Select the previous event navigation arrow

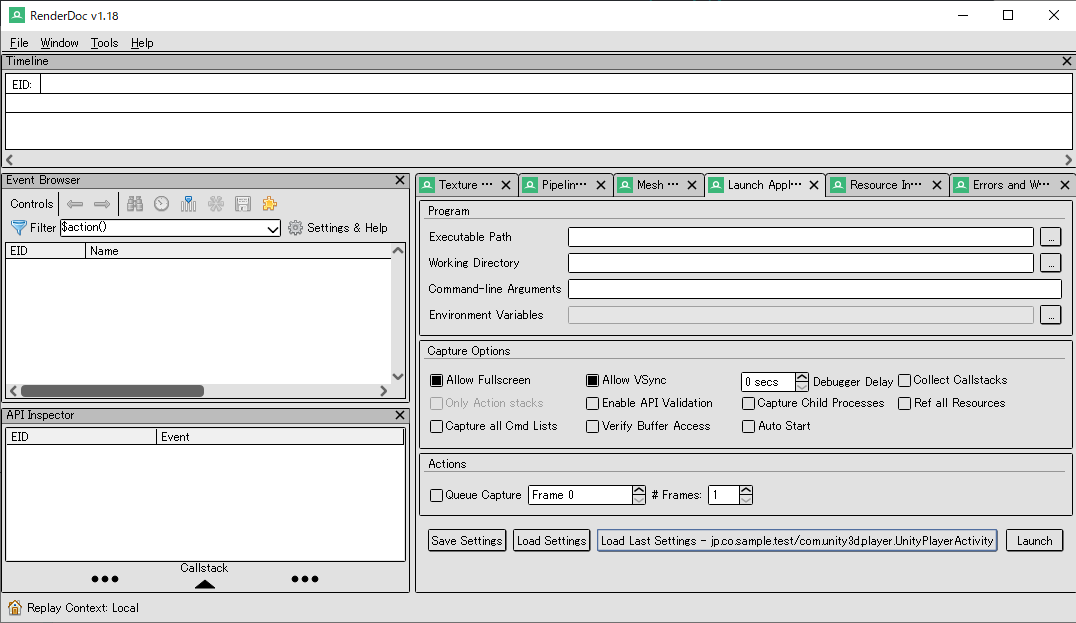coord(77,203)
